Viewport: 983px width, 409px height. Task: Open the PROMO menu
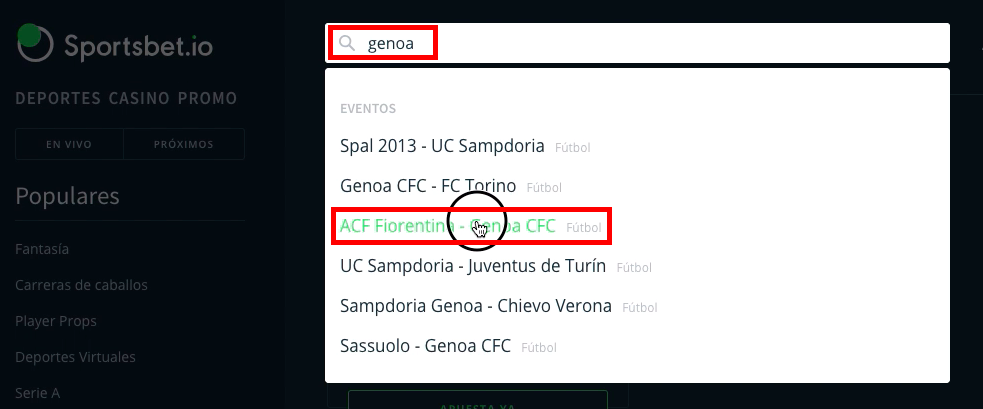pos(208,98)
